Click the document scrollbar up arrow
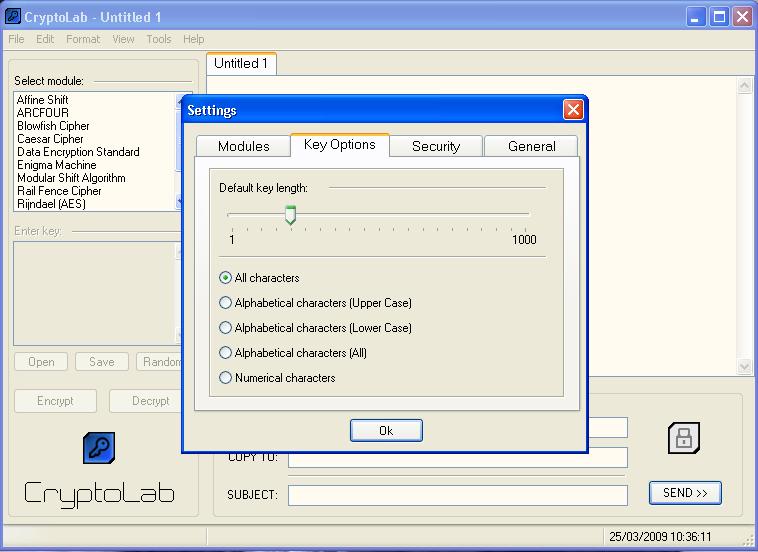This screenshot has width=758, height=552. coord(744,86)
